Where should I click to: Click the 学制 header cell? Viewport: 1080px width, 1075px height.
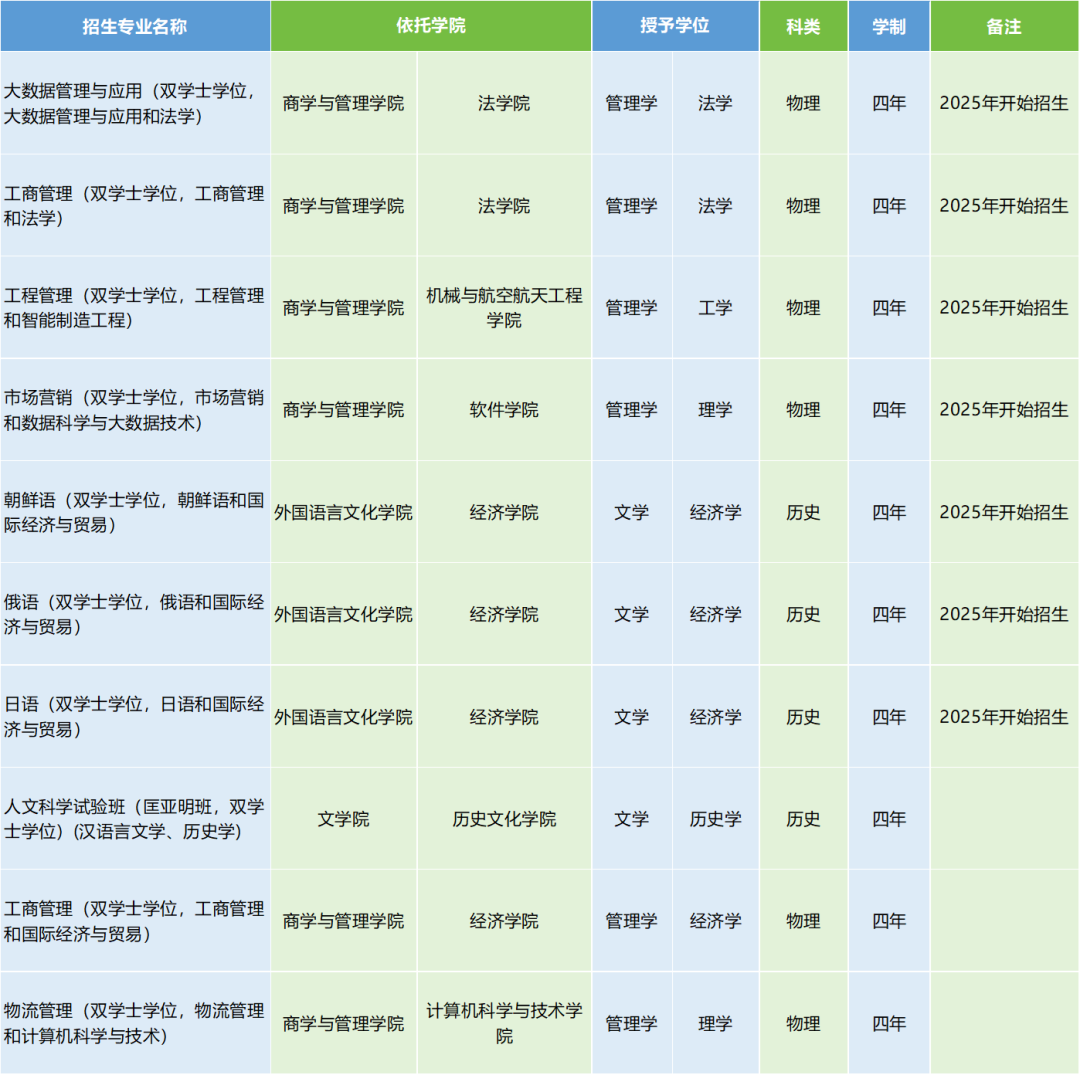pyautogui.click(x=889, y=27)
